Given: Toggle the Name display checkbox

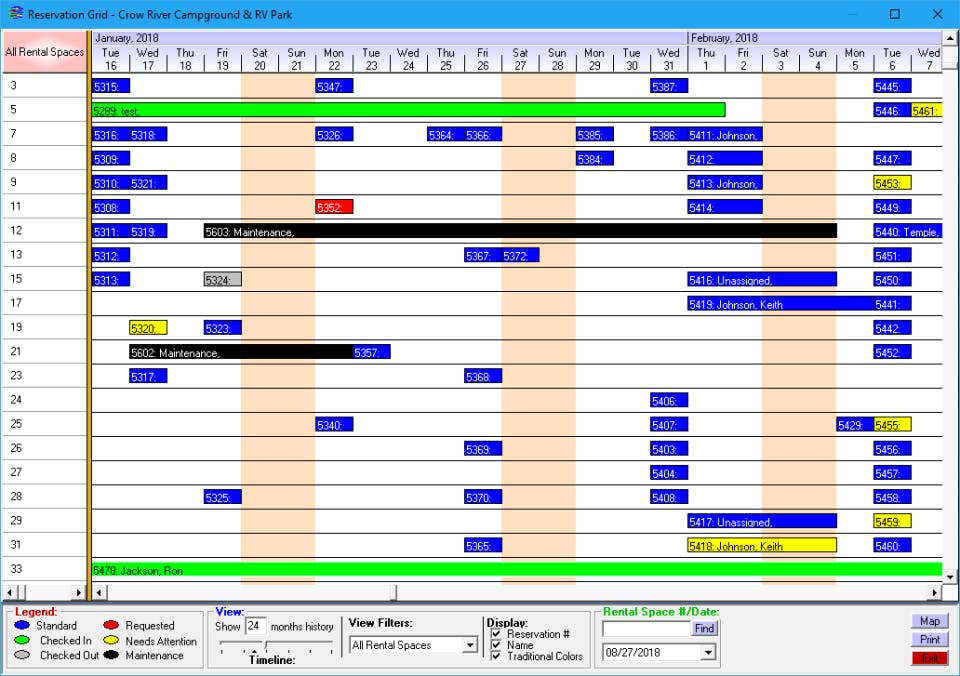Looking at the screenshot, I should pos(497,645).
